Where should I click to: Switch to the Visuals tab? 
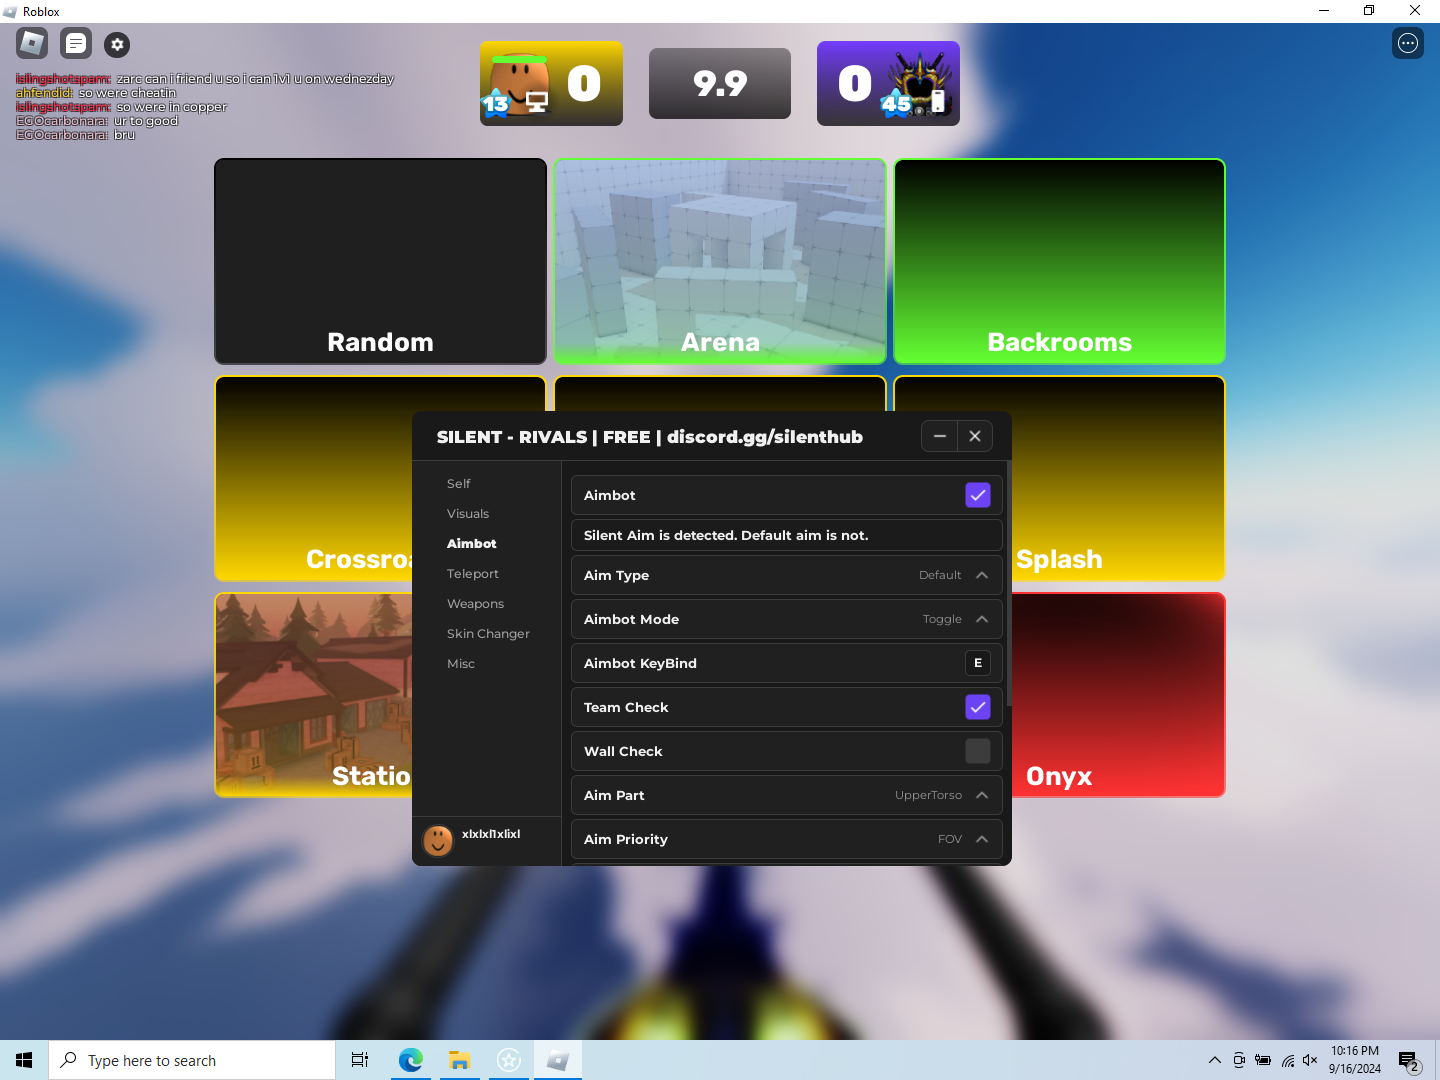tap(468, 514)
